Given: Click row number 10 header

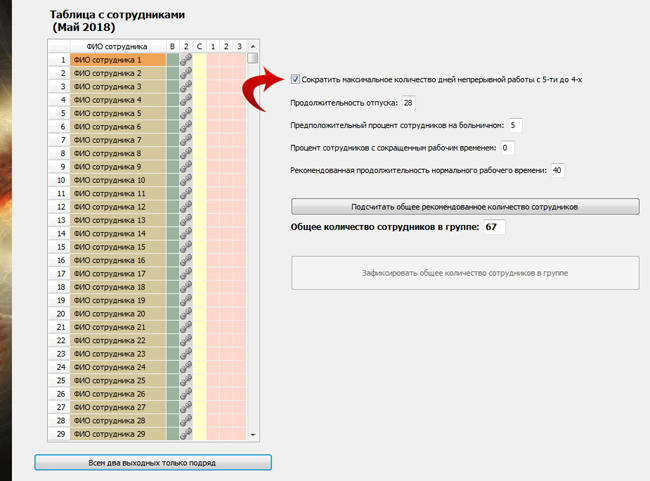Looking at the screenshot, I should coord(59,180).
